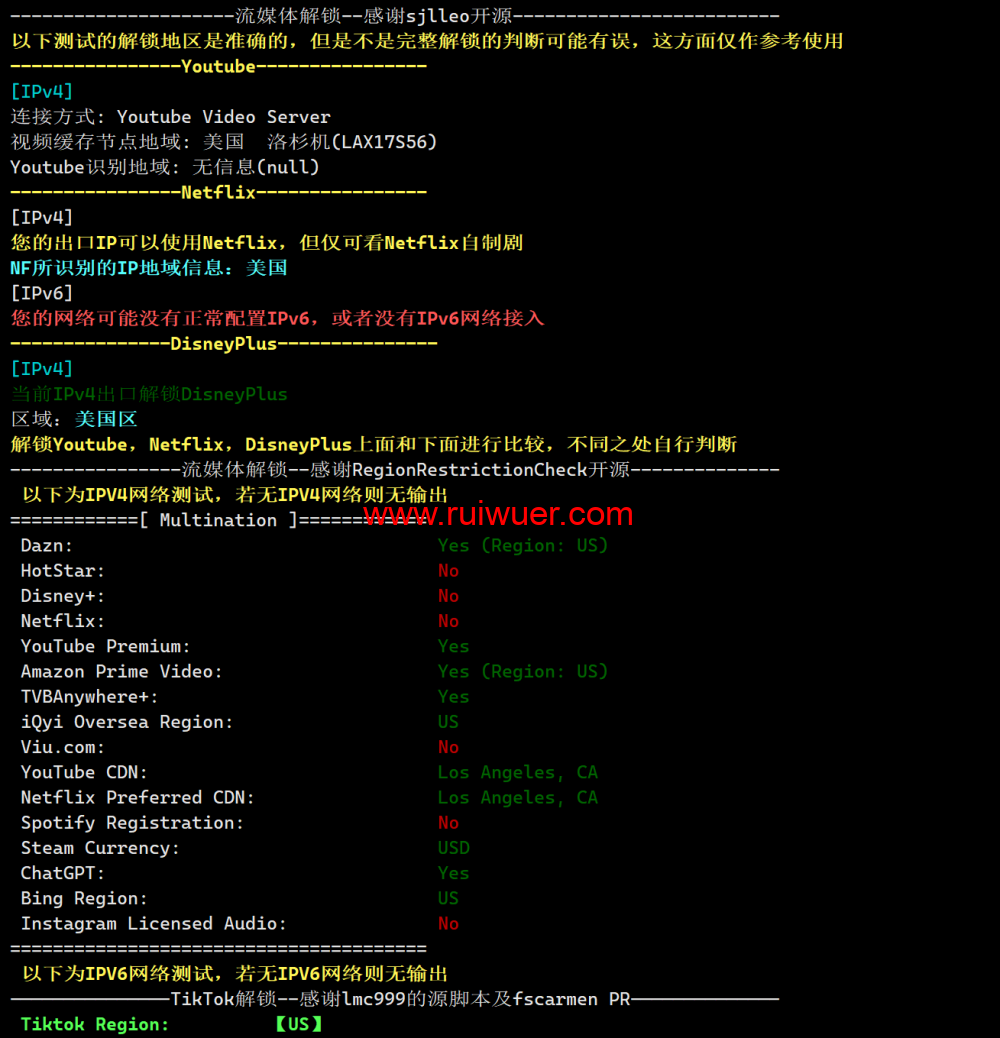Click the DisneyPlus section header
1000x1038 pixels.
tap(223, 343)
